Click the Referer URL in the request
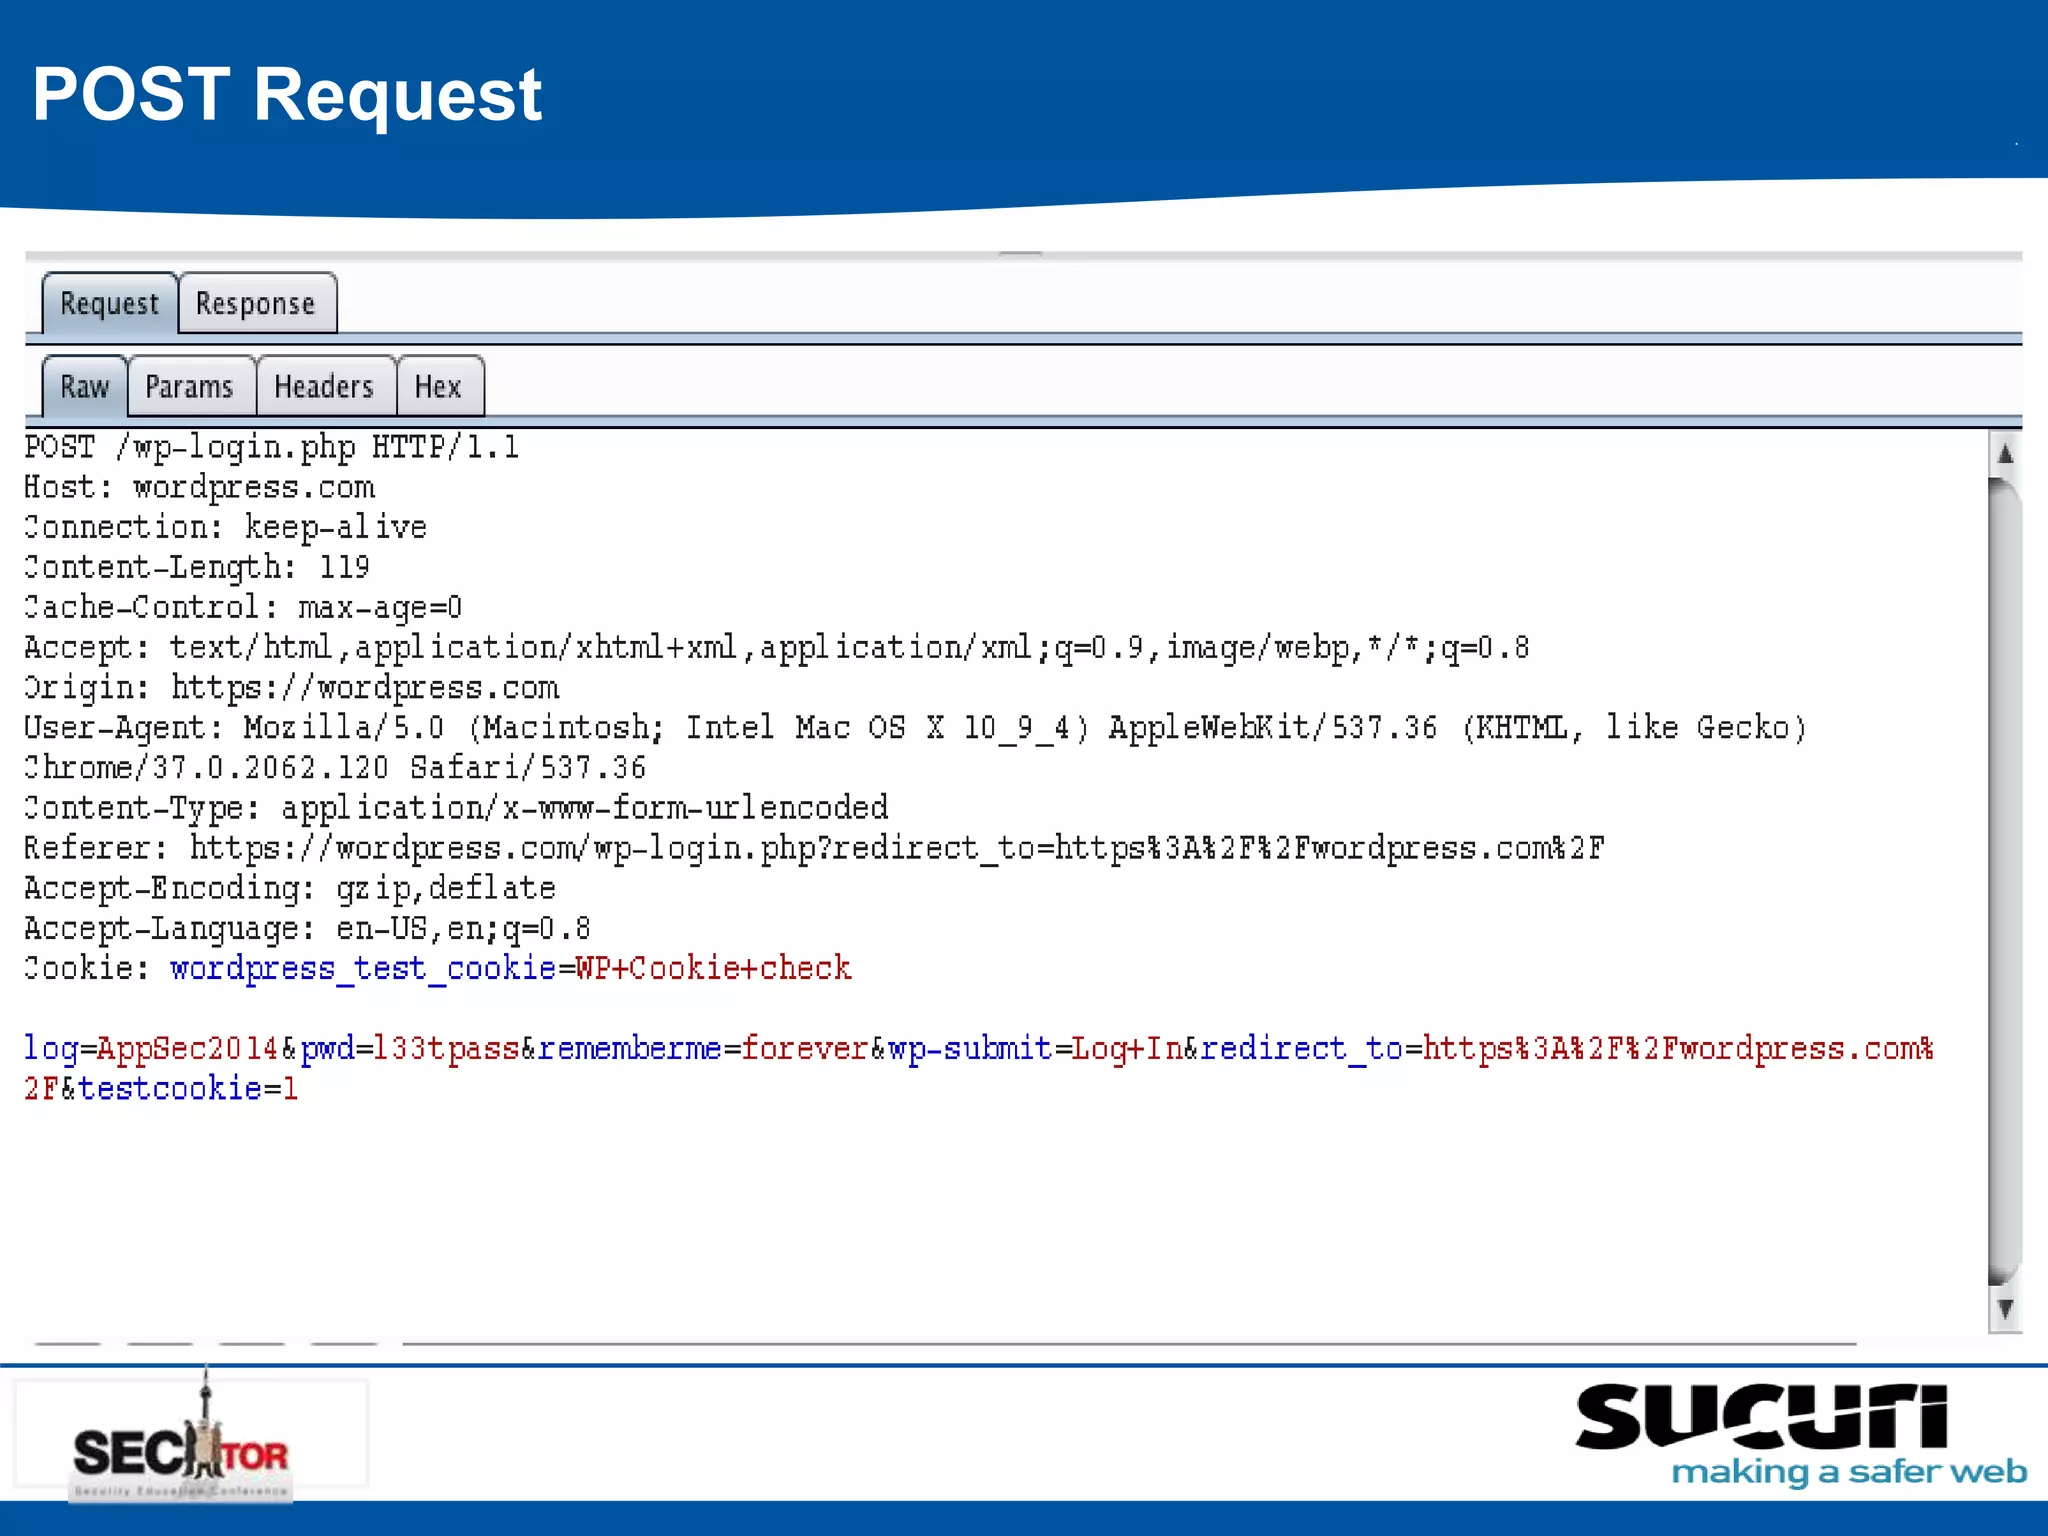The image size is (2048, 1536). pos(896,849)
